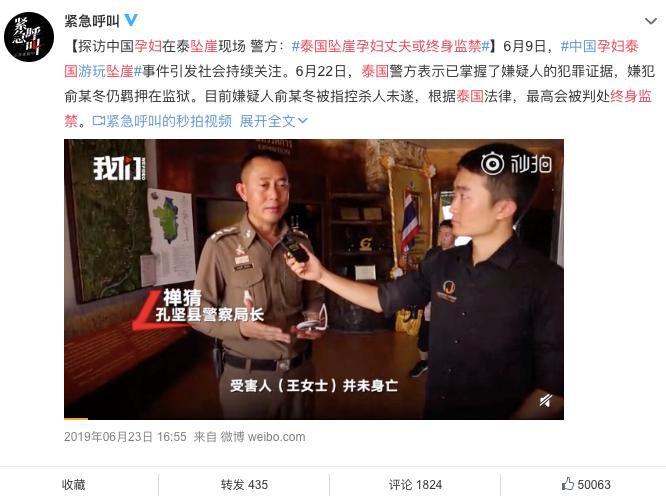Open the post options chevron menu
The height and width of the screenshot is (503, 666).
651,21
